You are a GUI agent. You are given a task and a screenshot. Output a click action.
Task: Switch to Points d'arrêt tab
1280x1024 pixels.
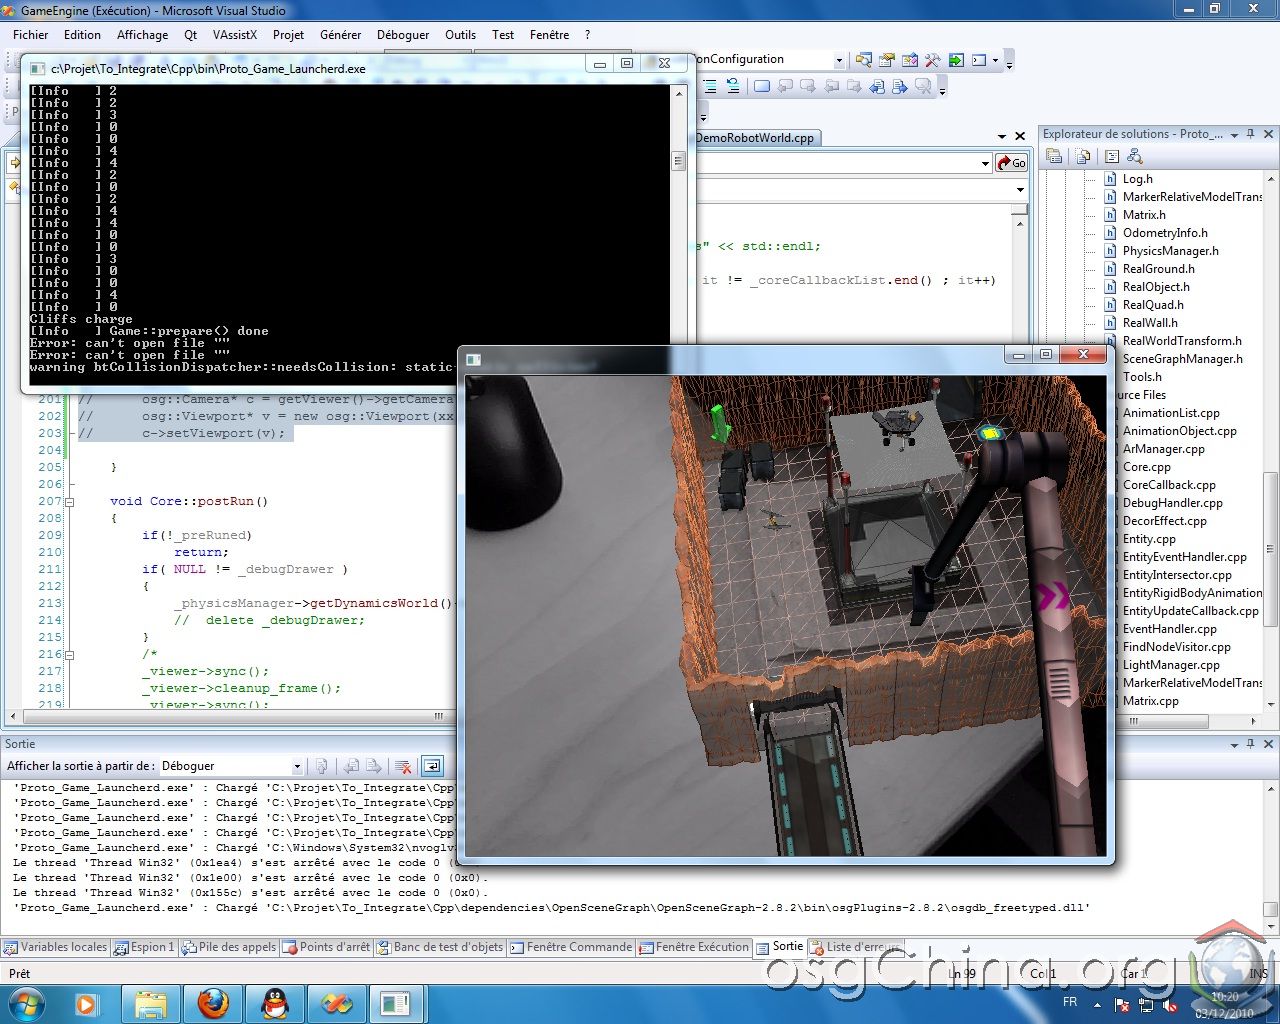tap(327, 946)
